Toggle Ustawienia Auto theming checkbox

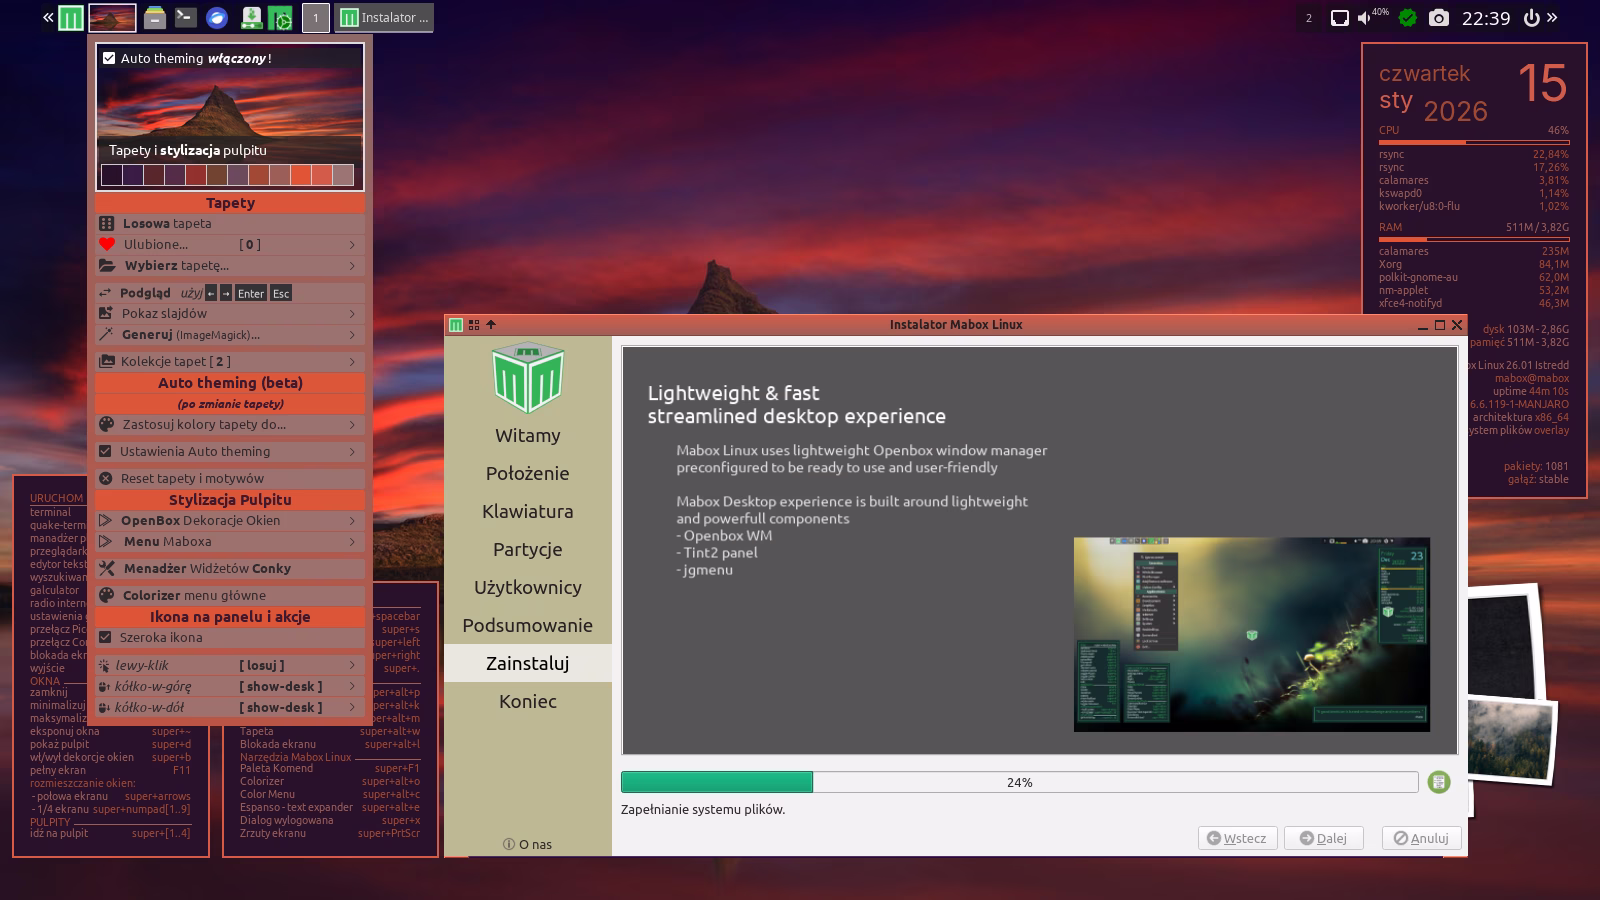coord(106,451)
